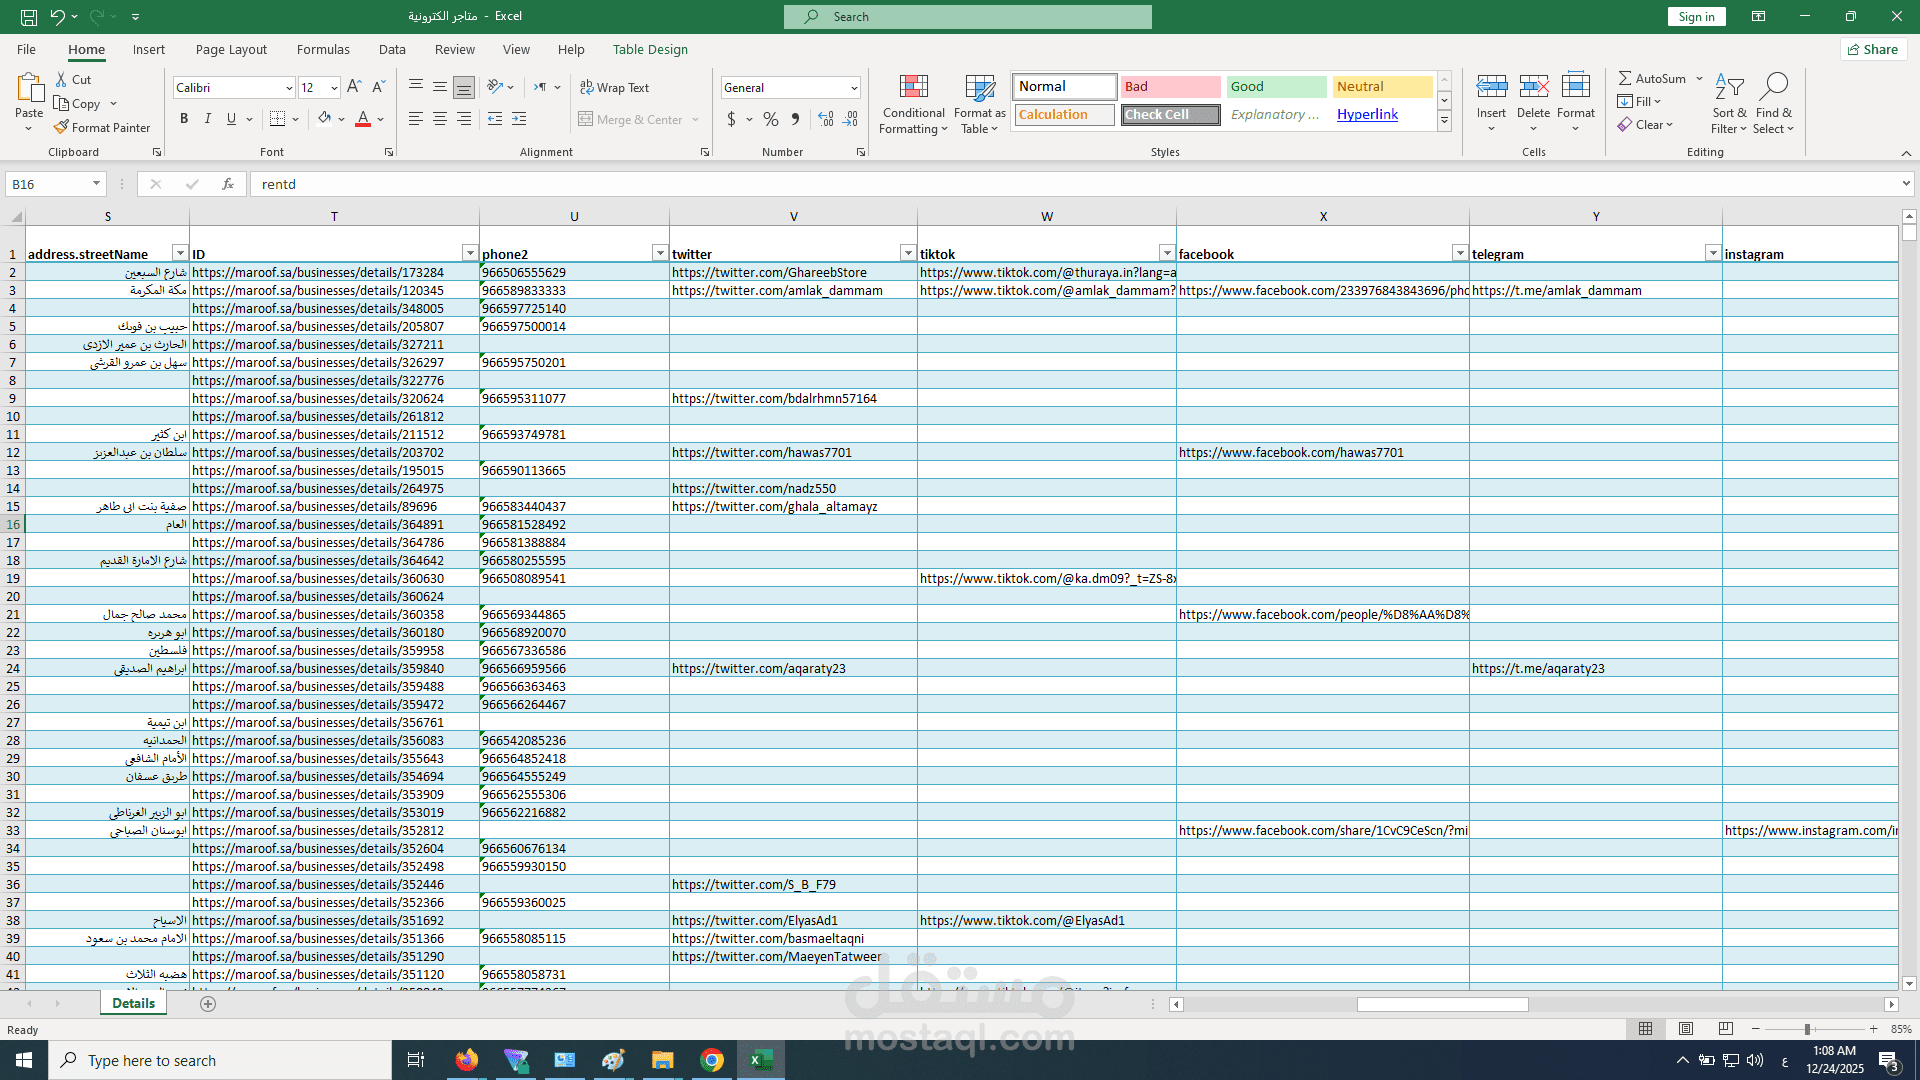Image resolution: width=1920 pixels, height=1080 pixels.
Task: Toggle Wrap Text on
Action: pyautogui.click(x=615, y=88)
